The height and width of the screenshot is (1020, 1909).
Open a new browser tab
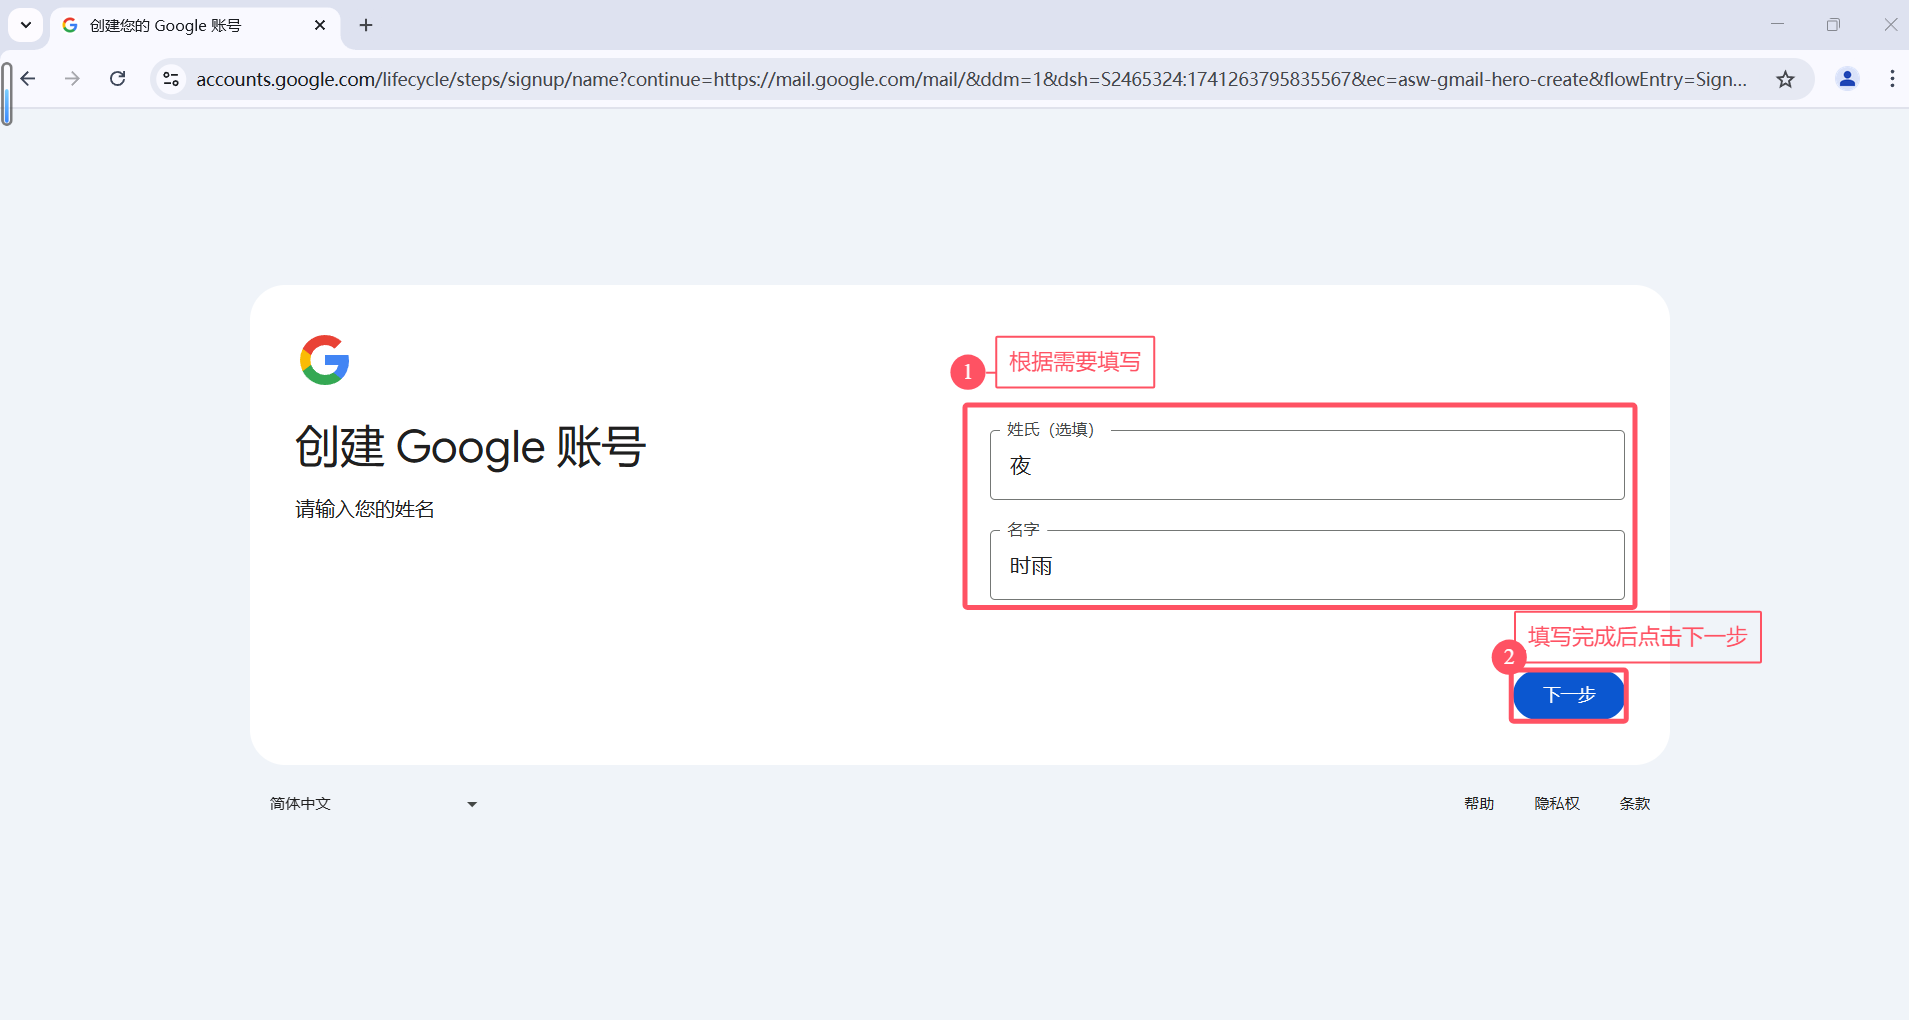point(366,25)
